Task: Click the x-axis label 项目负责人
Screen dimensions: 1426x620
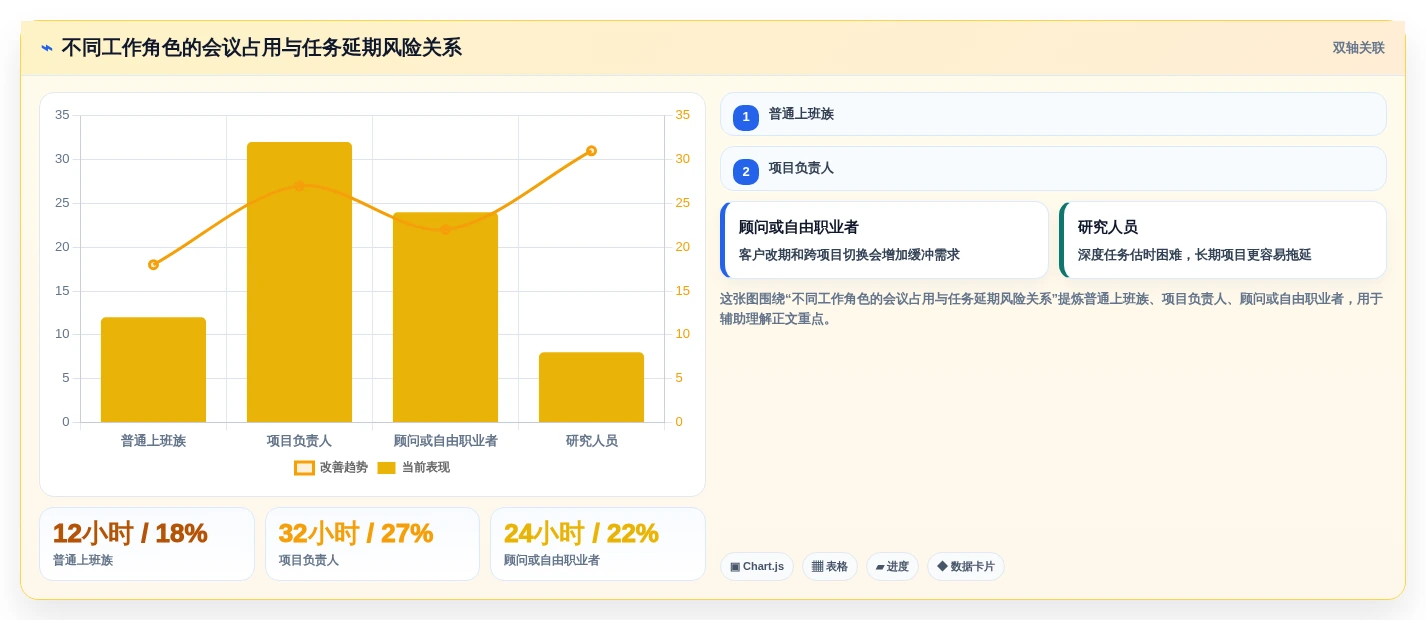Action: click(299, 441)
